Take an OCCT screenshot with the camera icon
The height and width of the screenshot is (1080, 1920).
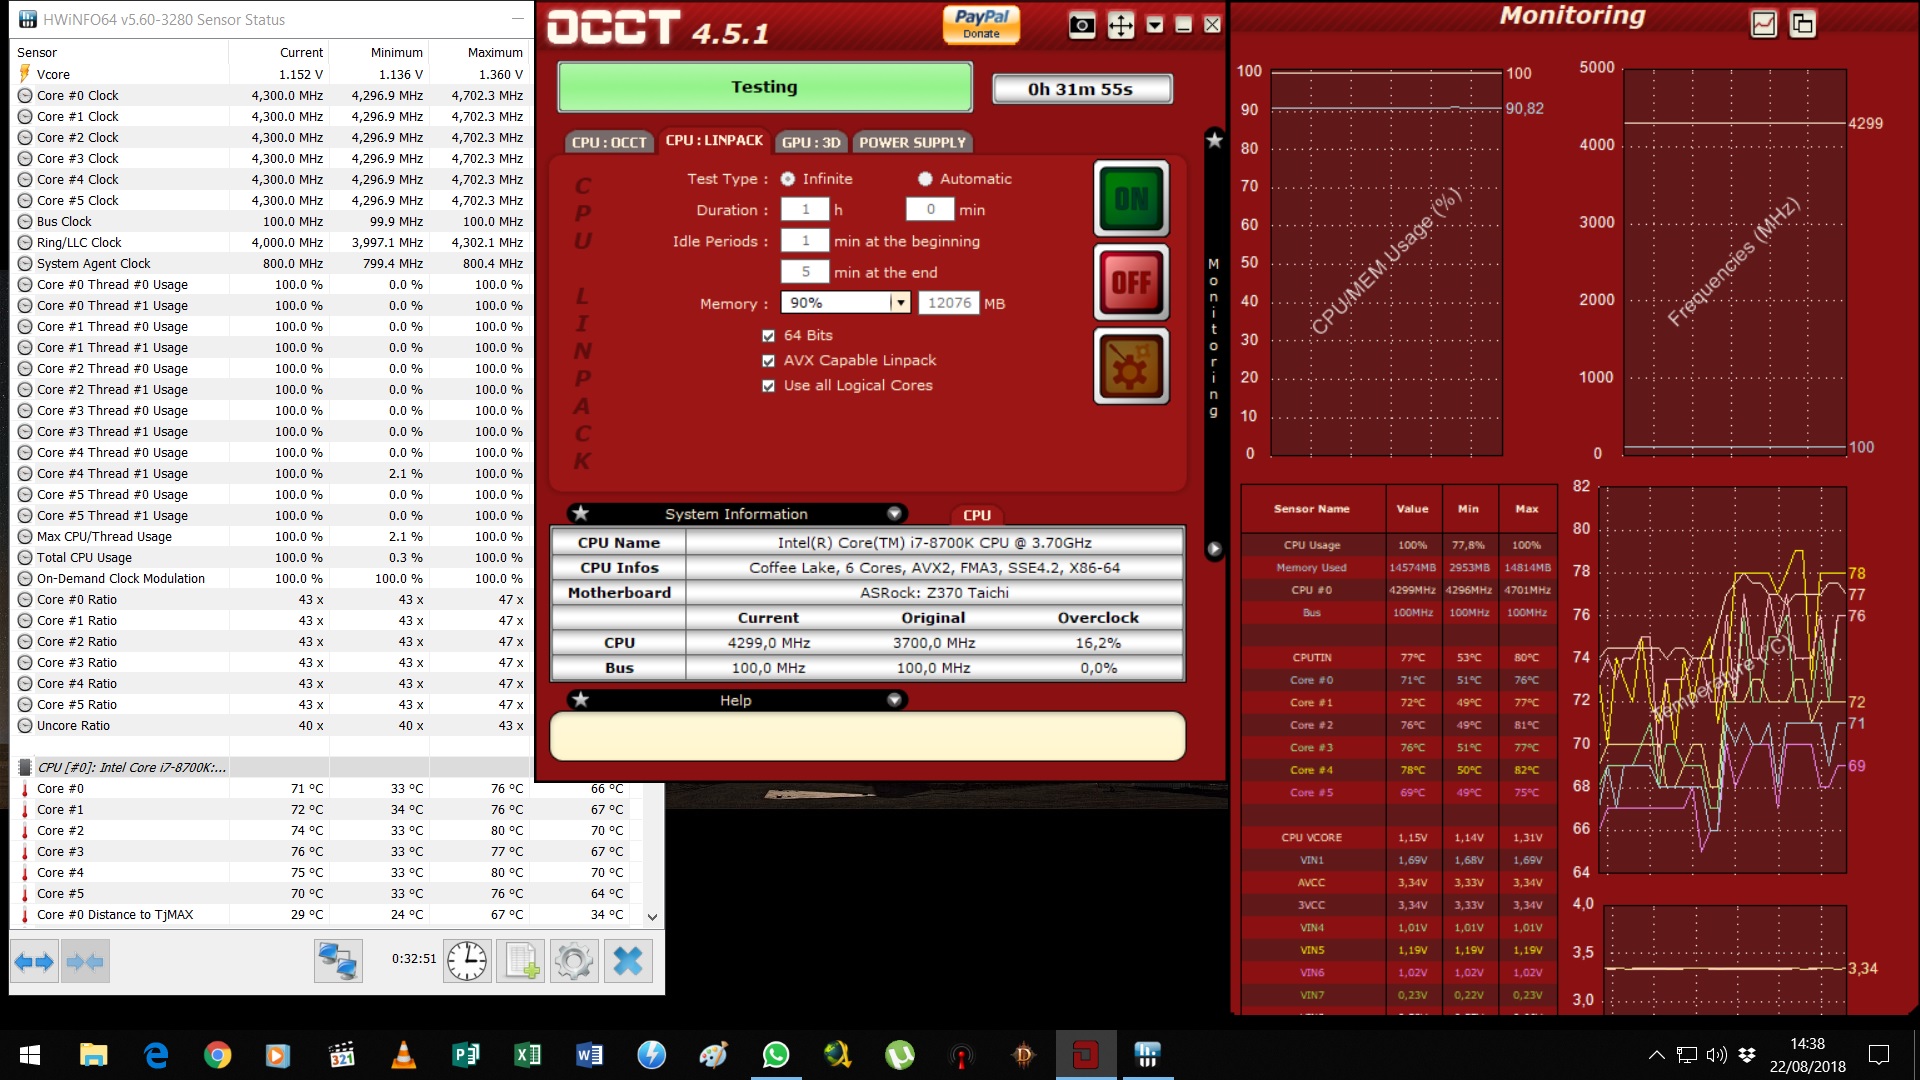coord(1081,26)
